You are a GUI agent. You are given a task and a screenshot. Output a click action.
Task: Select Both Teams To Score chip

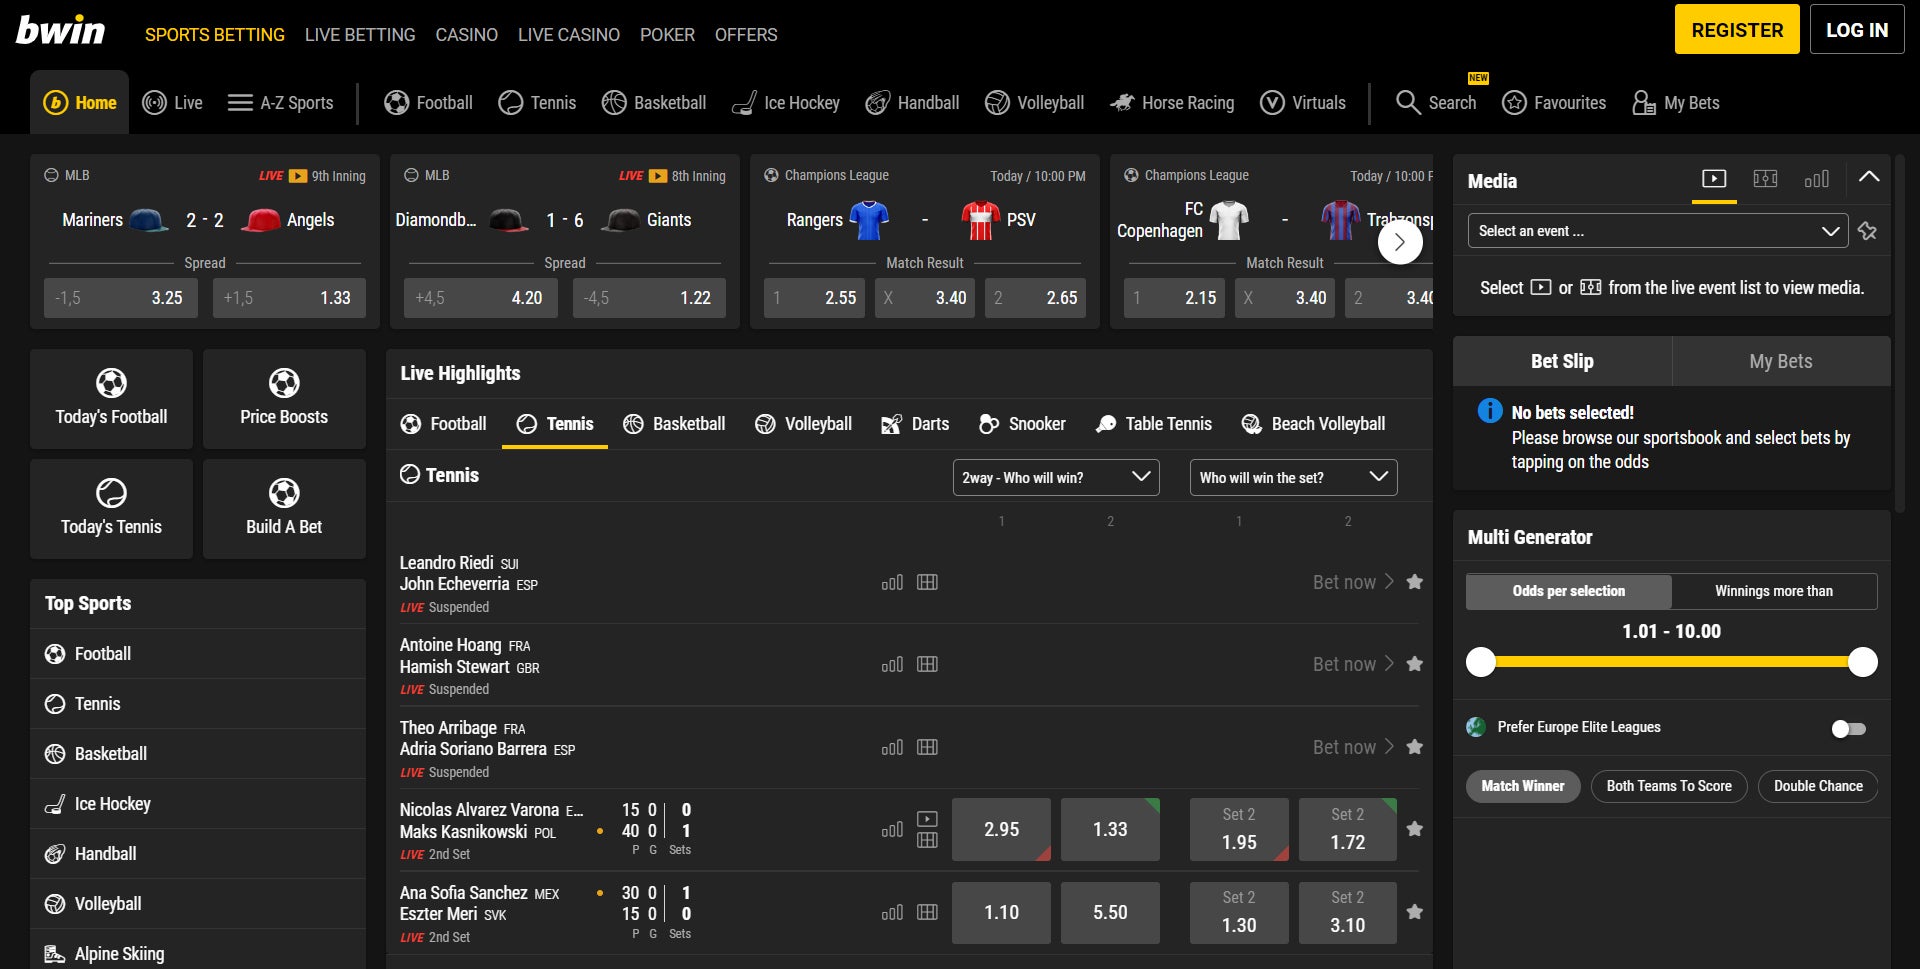[x=1669, y=786]
